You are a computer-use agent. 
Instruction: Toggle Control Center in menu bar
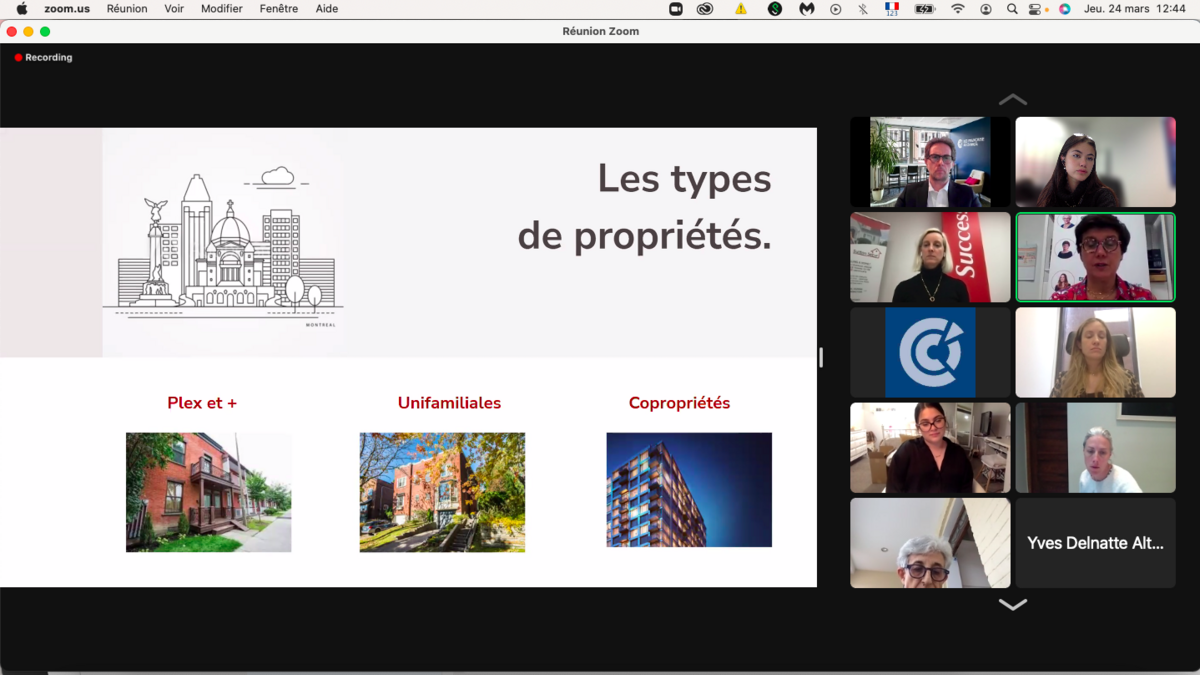pos(1035,9)
